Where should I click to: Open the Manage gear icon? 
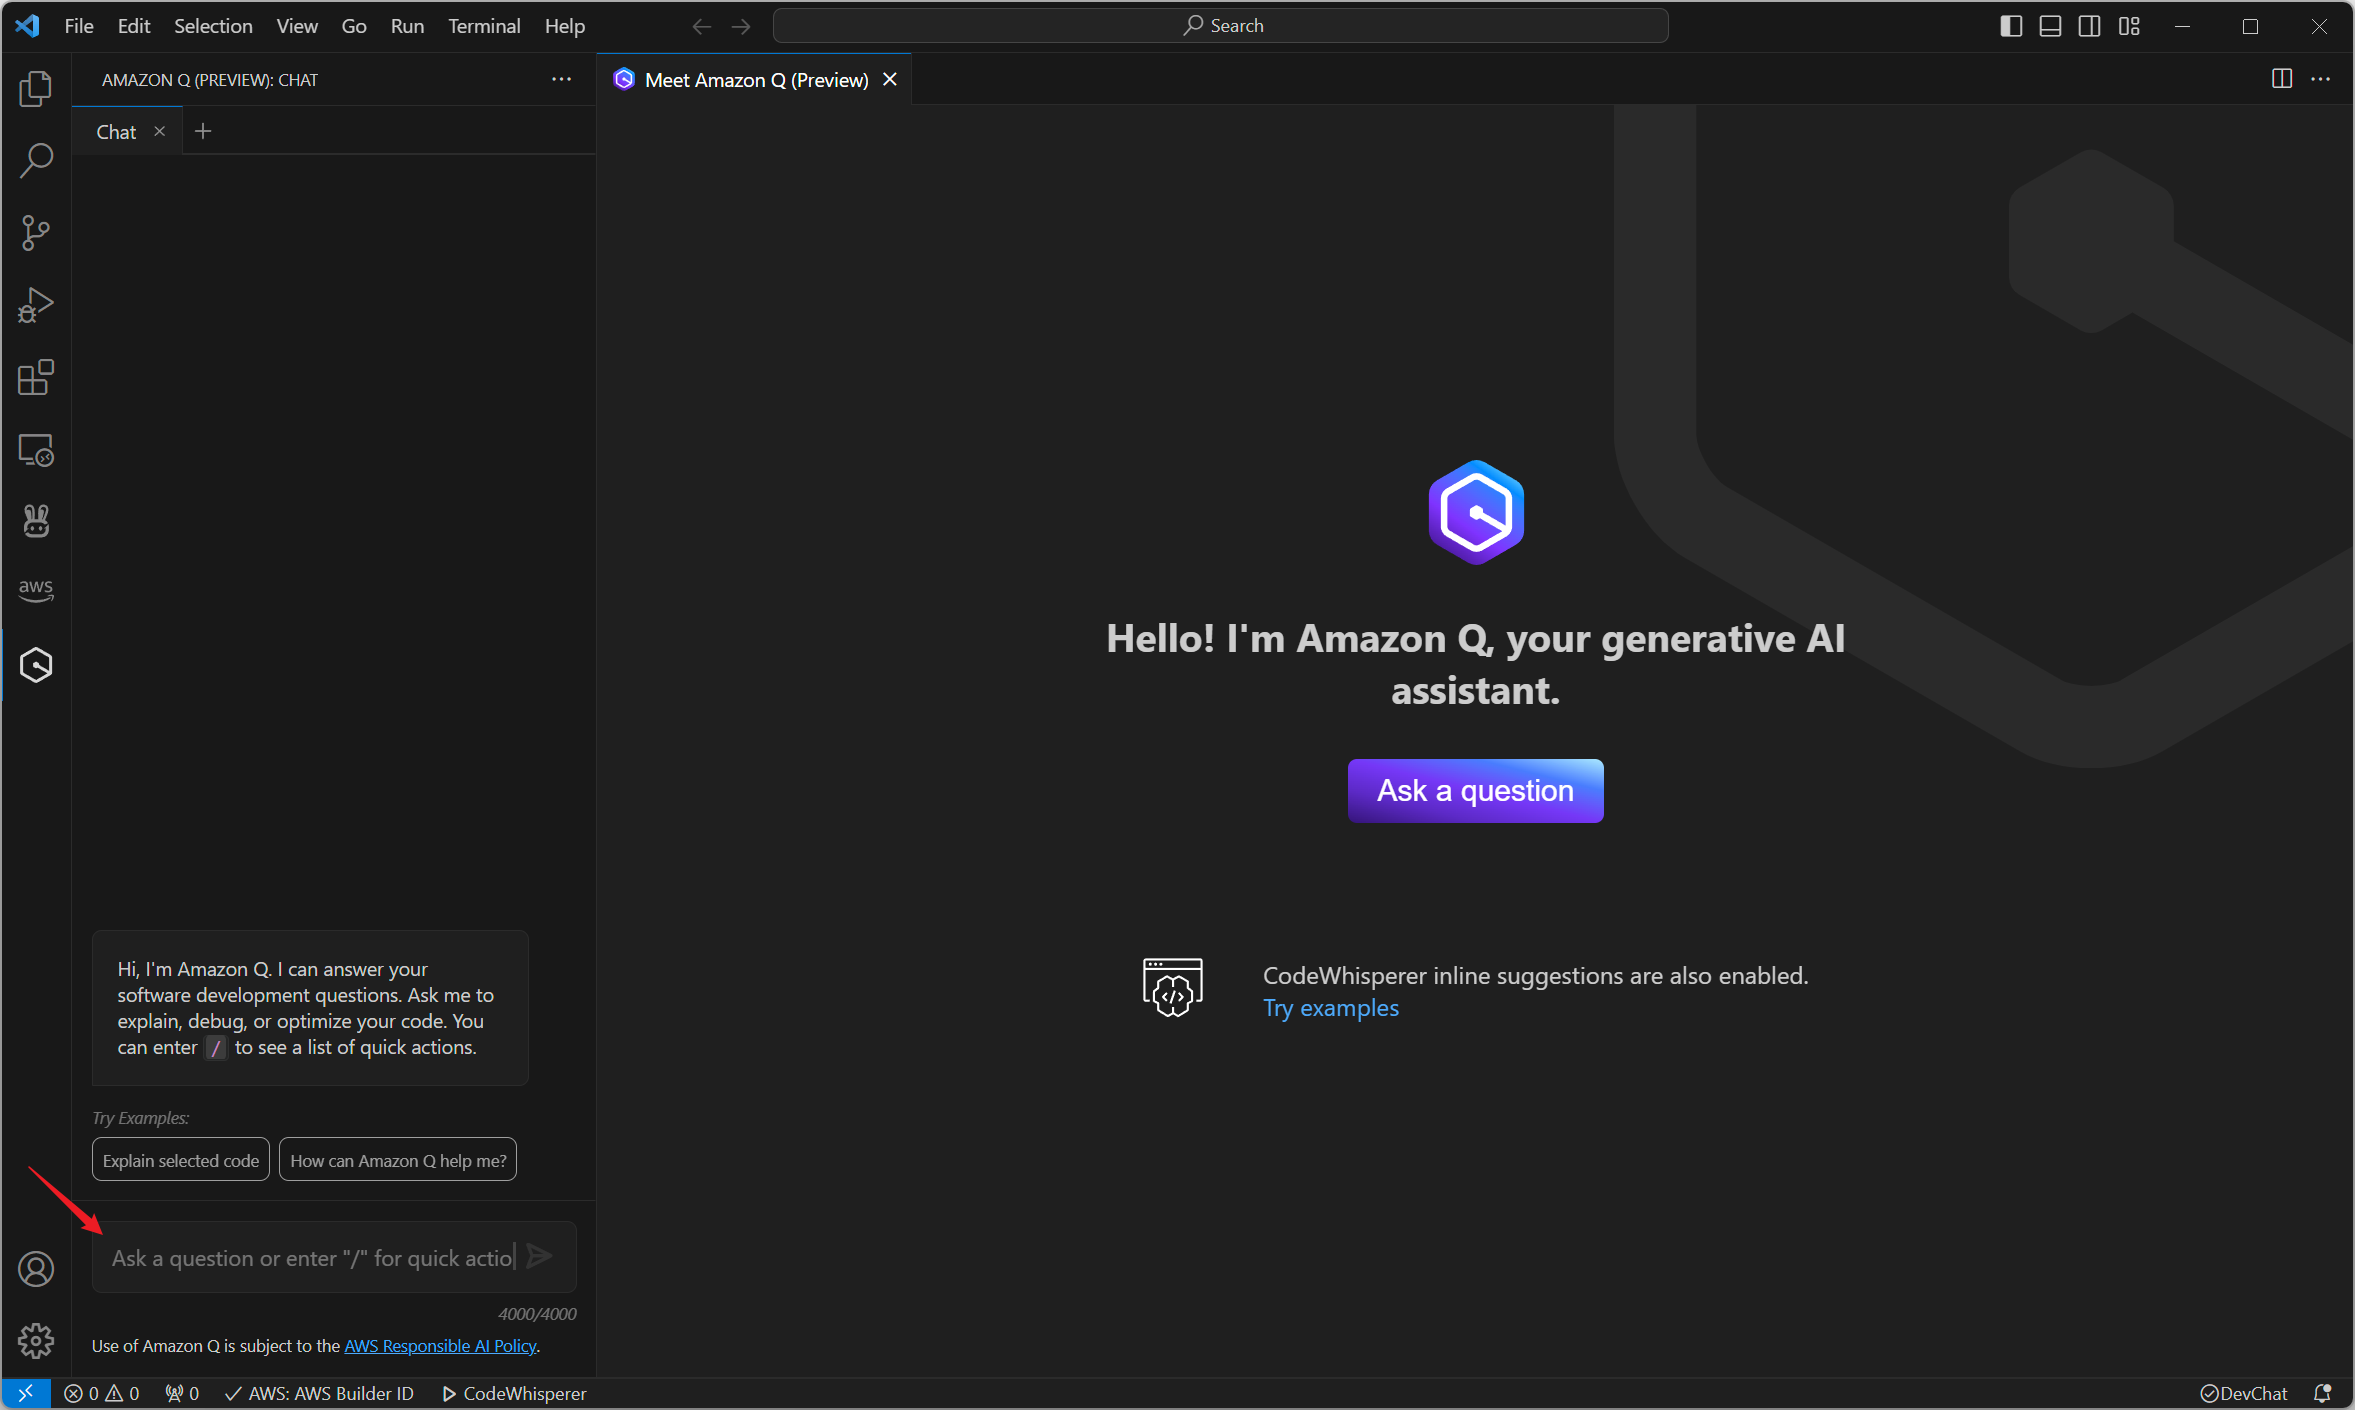36,1341
